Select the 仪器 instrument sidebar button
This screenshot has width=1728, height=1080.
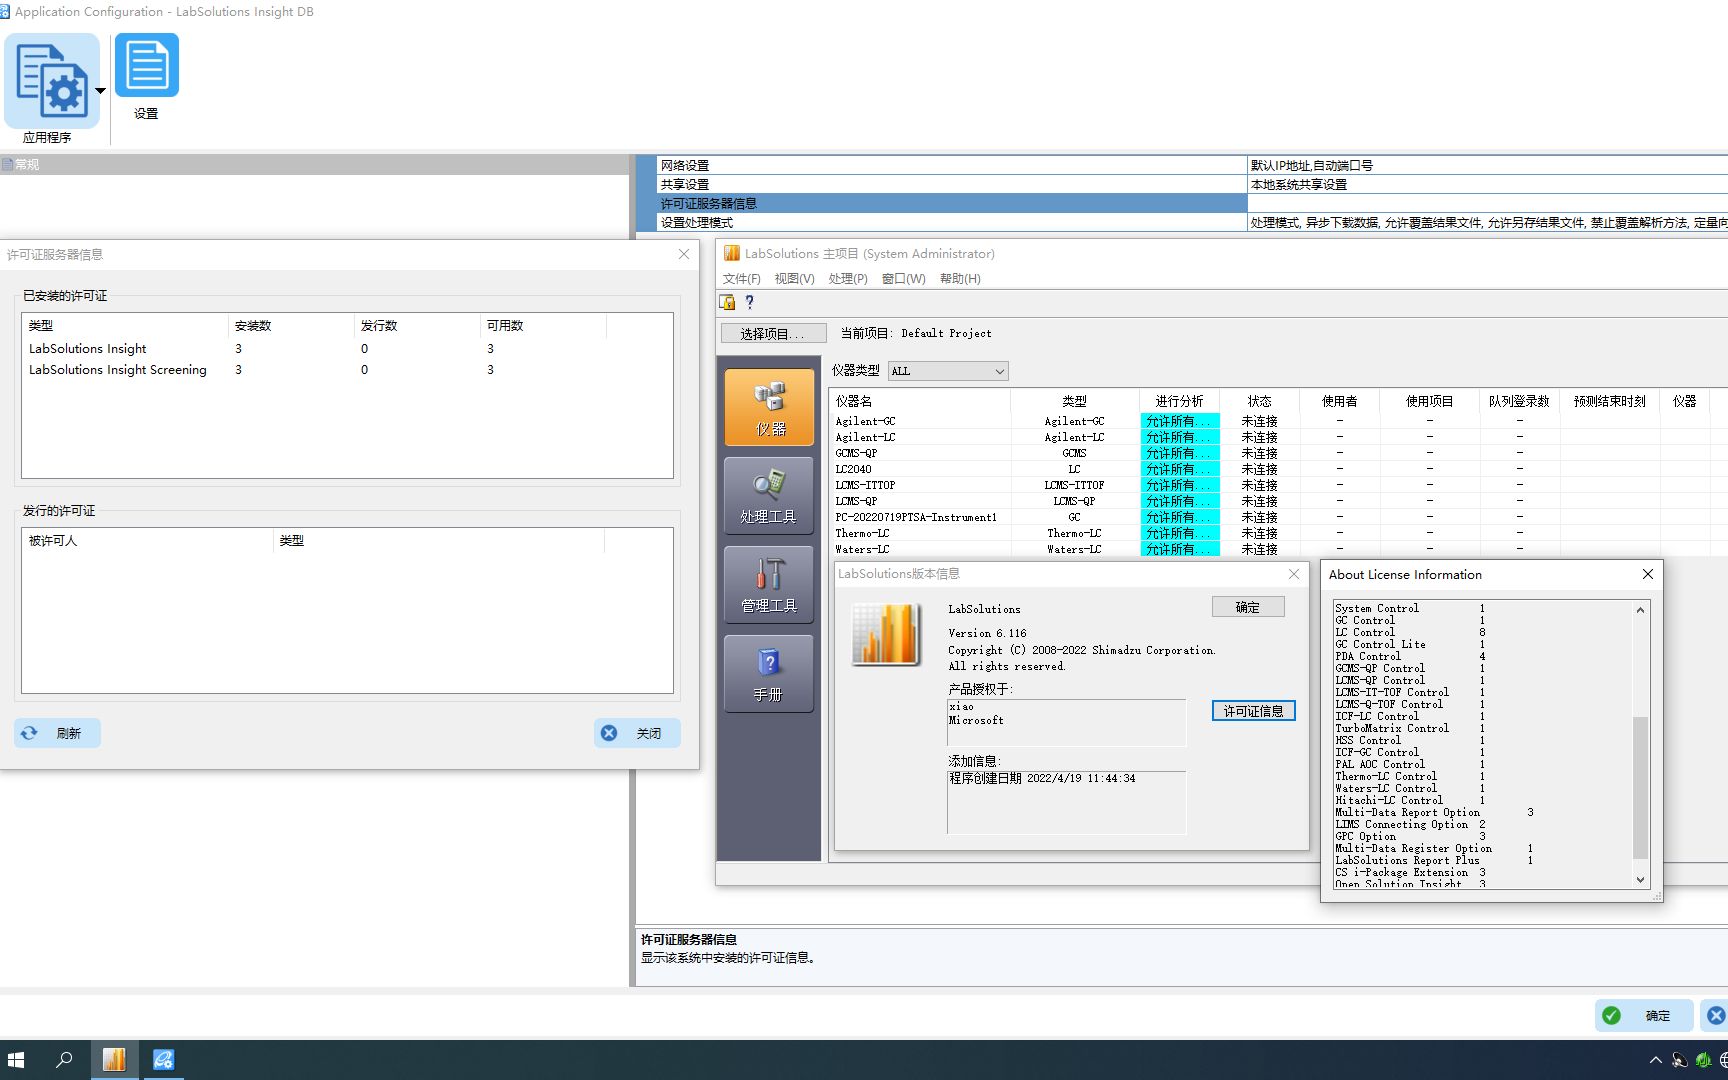[769, 407]
